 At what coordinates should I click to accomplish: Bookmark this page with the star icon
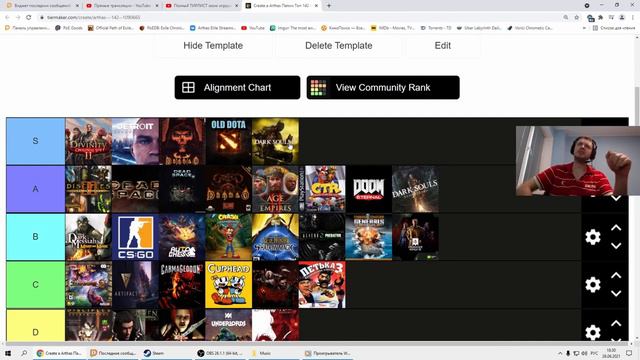click(577, 18)
